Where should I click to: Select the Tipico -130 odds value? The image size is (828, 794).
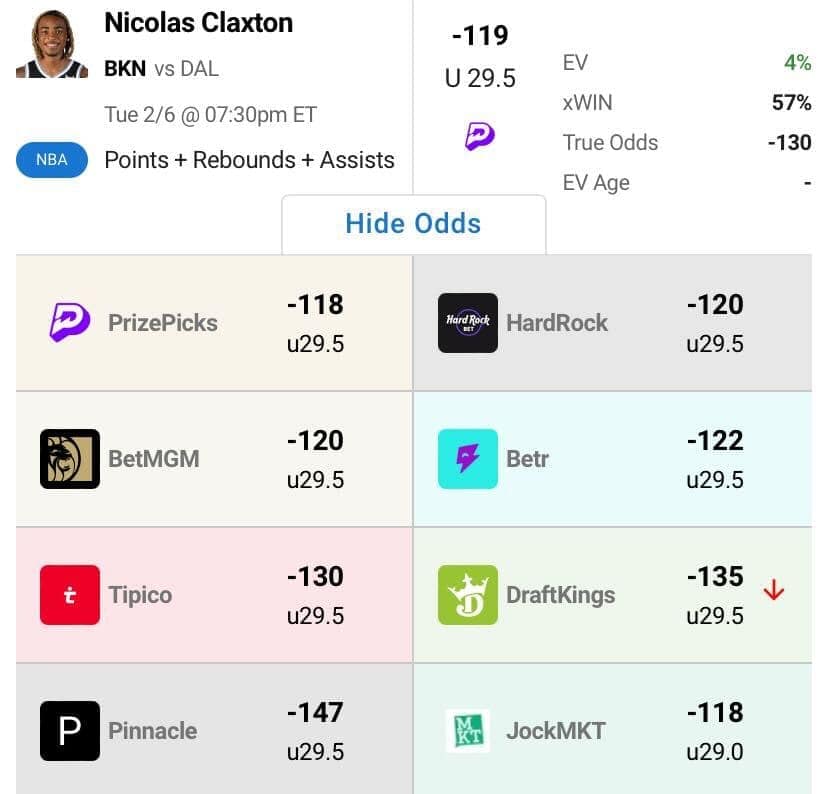pyautogui.click(x=315, y=577)
